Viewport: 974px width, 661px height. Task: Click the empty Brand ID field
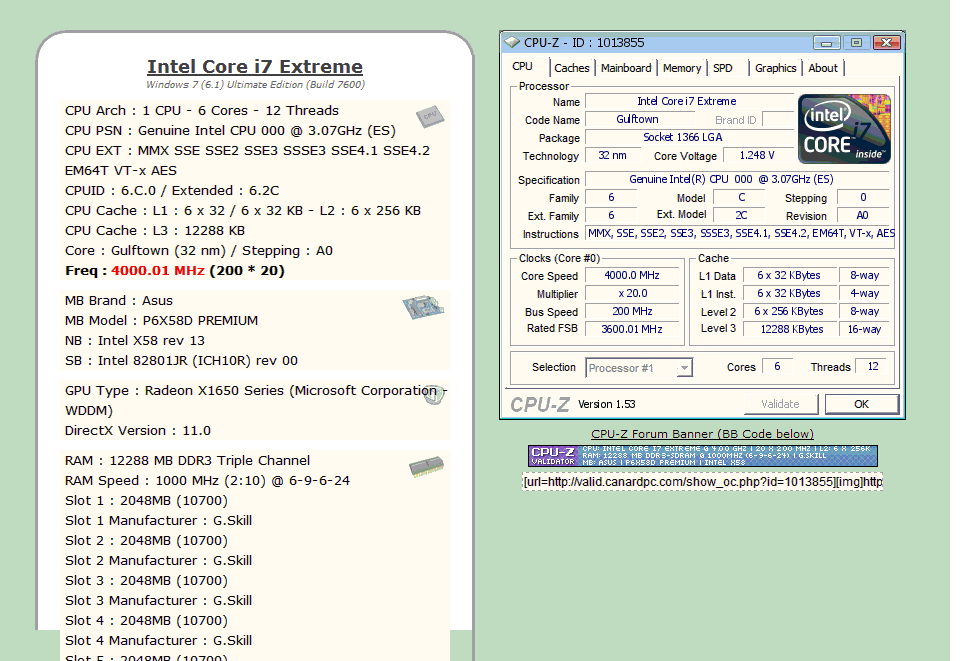pyautogui.click(x=778, y=119)
